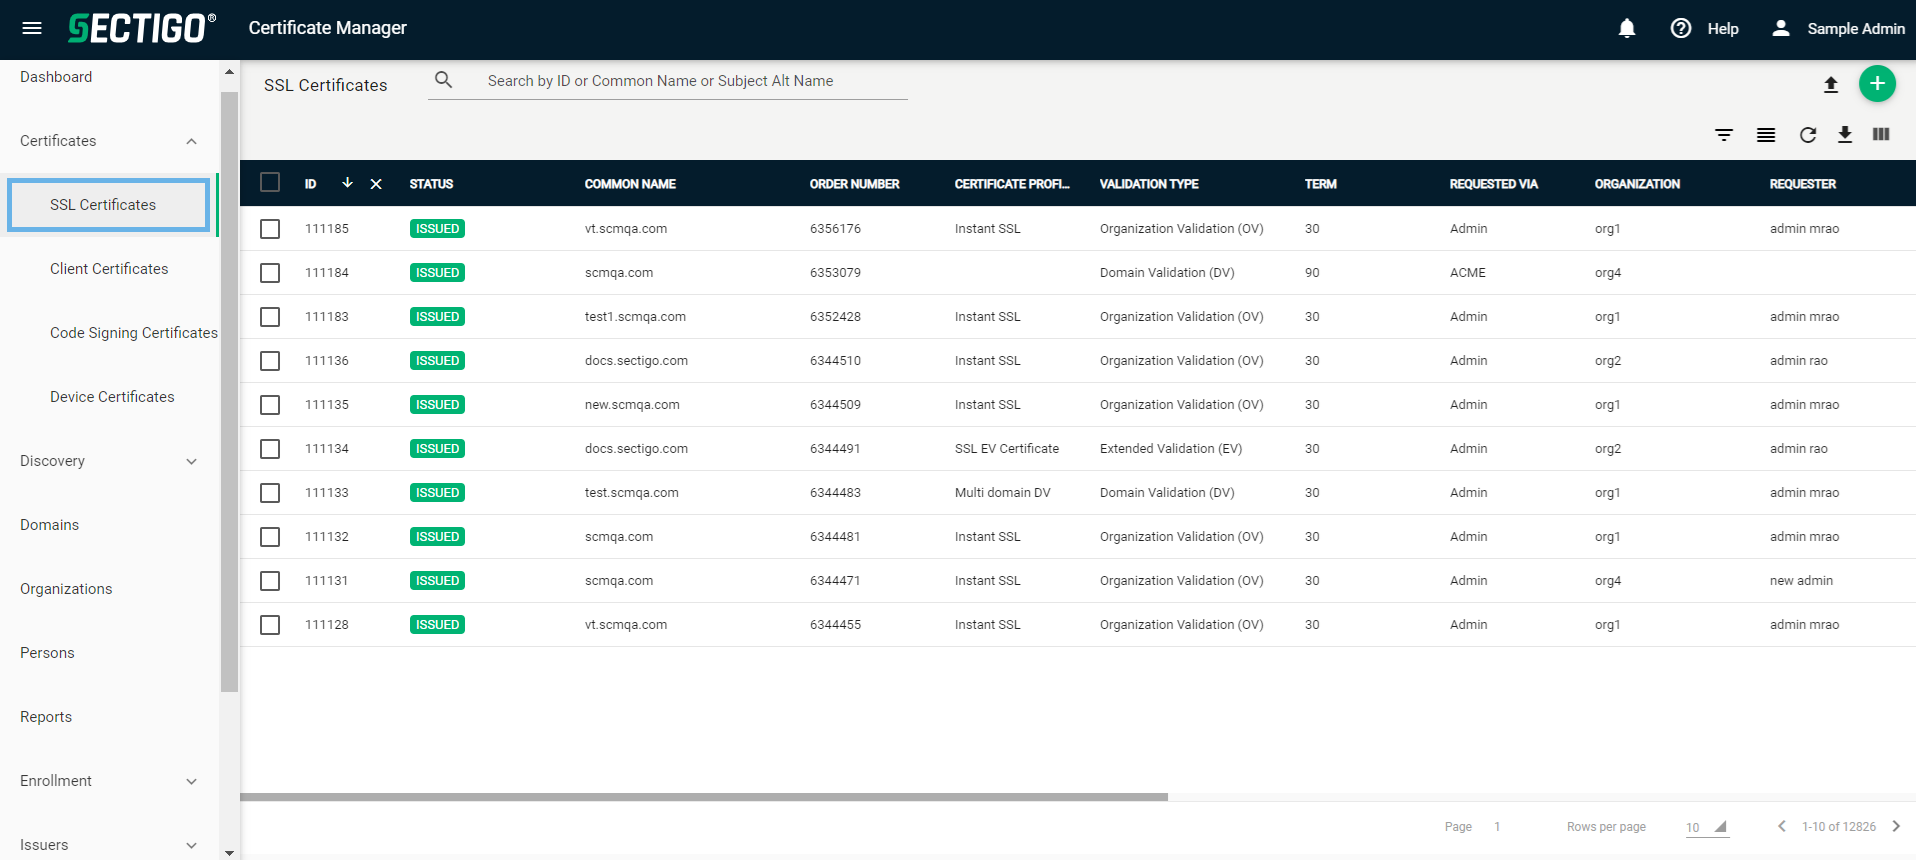Open the column chooser icon
Image resolution: width=1916 pixels, height=860 pixels.
(1881, 134)
